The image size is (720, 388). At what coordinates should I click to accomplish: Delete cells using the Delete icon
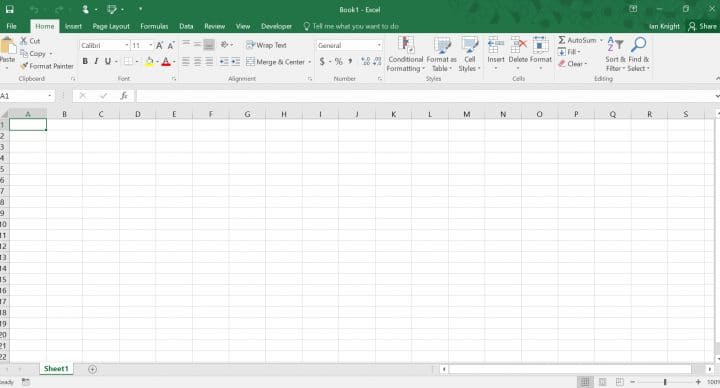tap(518, 45)
